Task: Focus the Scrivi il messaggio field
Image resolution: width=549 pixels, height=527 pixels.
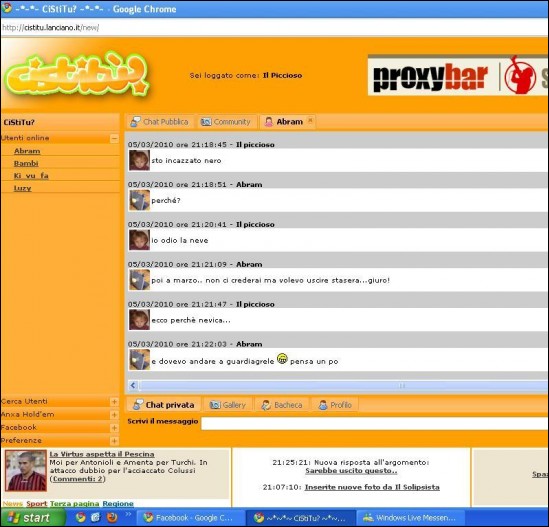Action: pyautogui.click(x=375, y=423)
